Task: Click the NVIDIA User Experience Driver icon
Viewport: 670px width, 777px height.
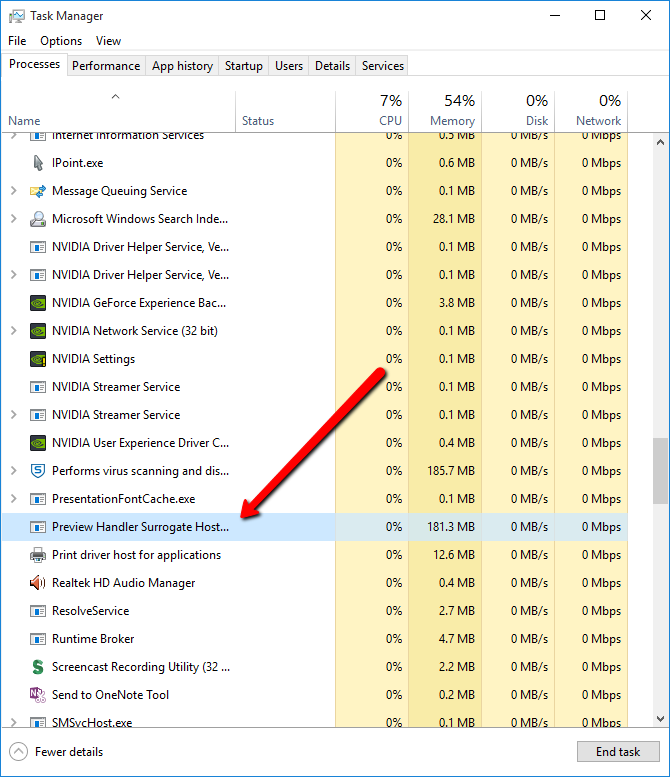Action: (38, 443)
